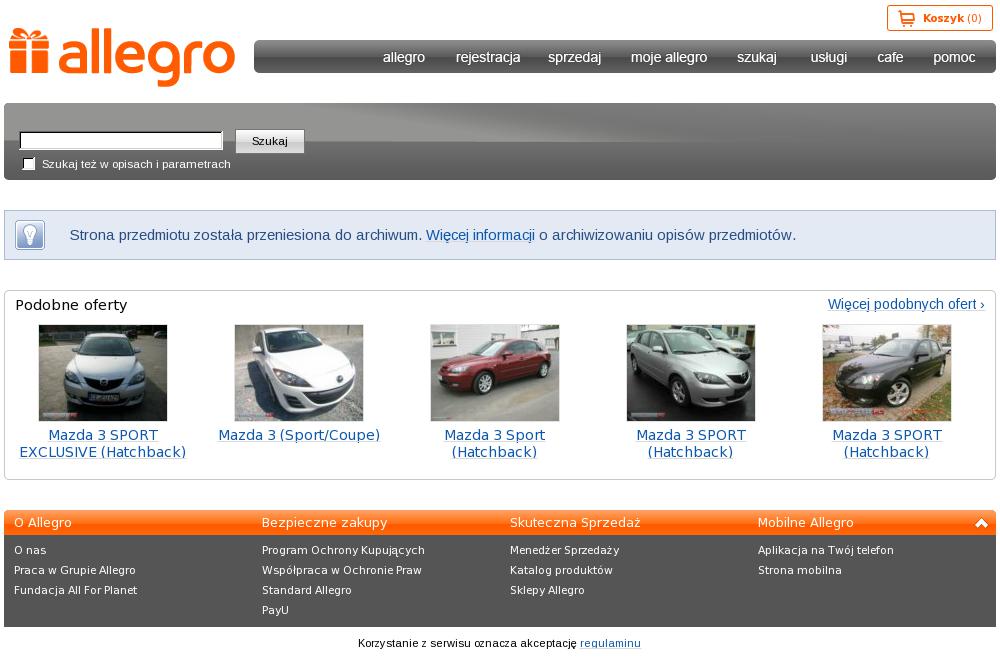Open 'pomoc' help menu item
This screenshot has height=663, width=1000.
pos(954,57)
